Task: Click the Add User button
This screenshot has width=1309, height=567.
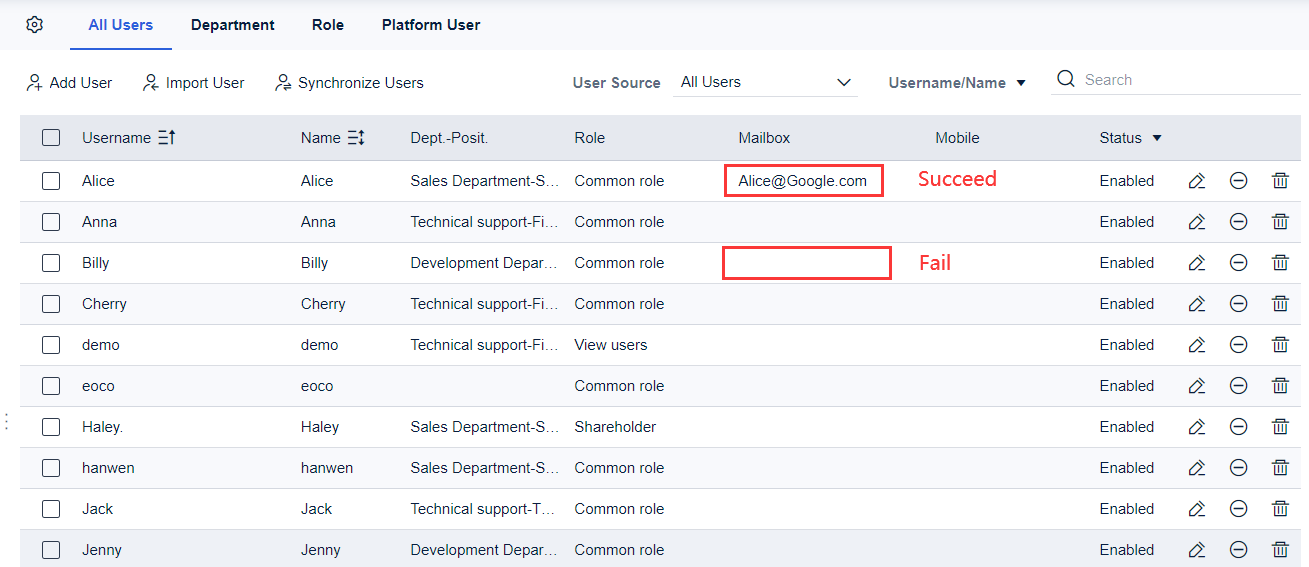Action: (69, 83)
